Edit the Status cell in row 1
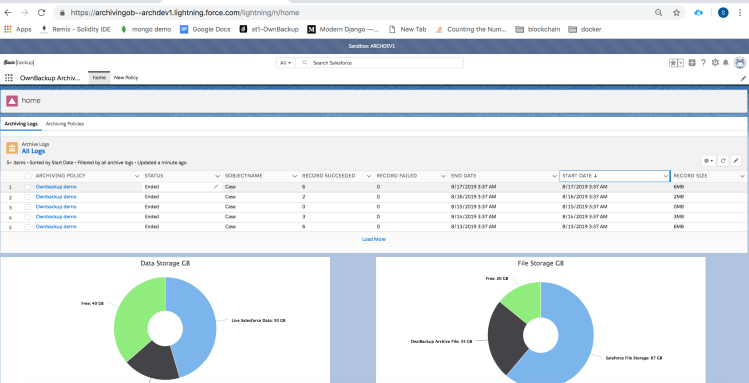Image resolution: width=749 pixels, height=383 pixels. point(216,187)
